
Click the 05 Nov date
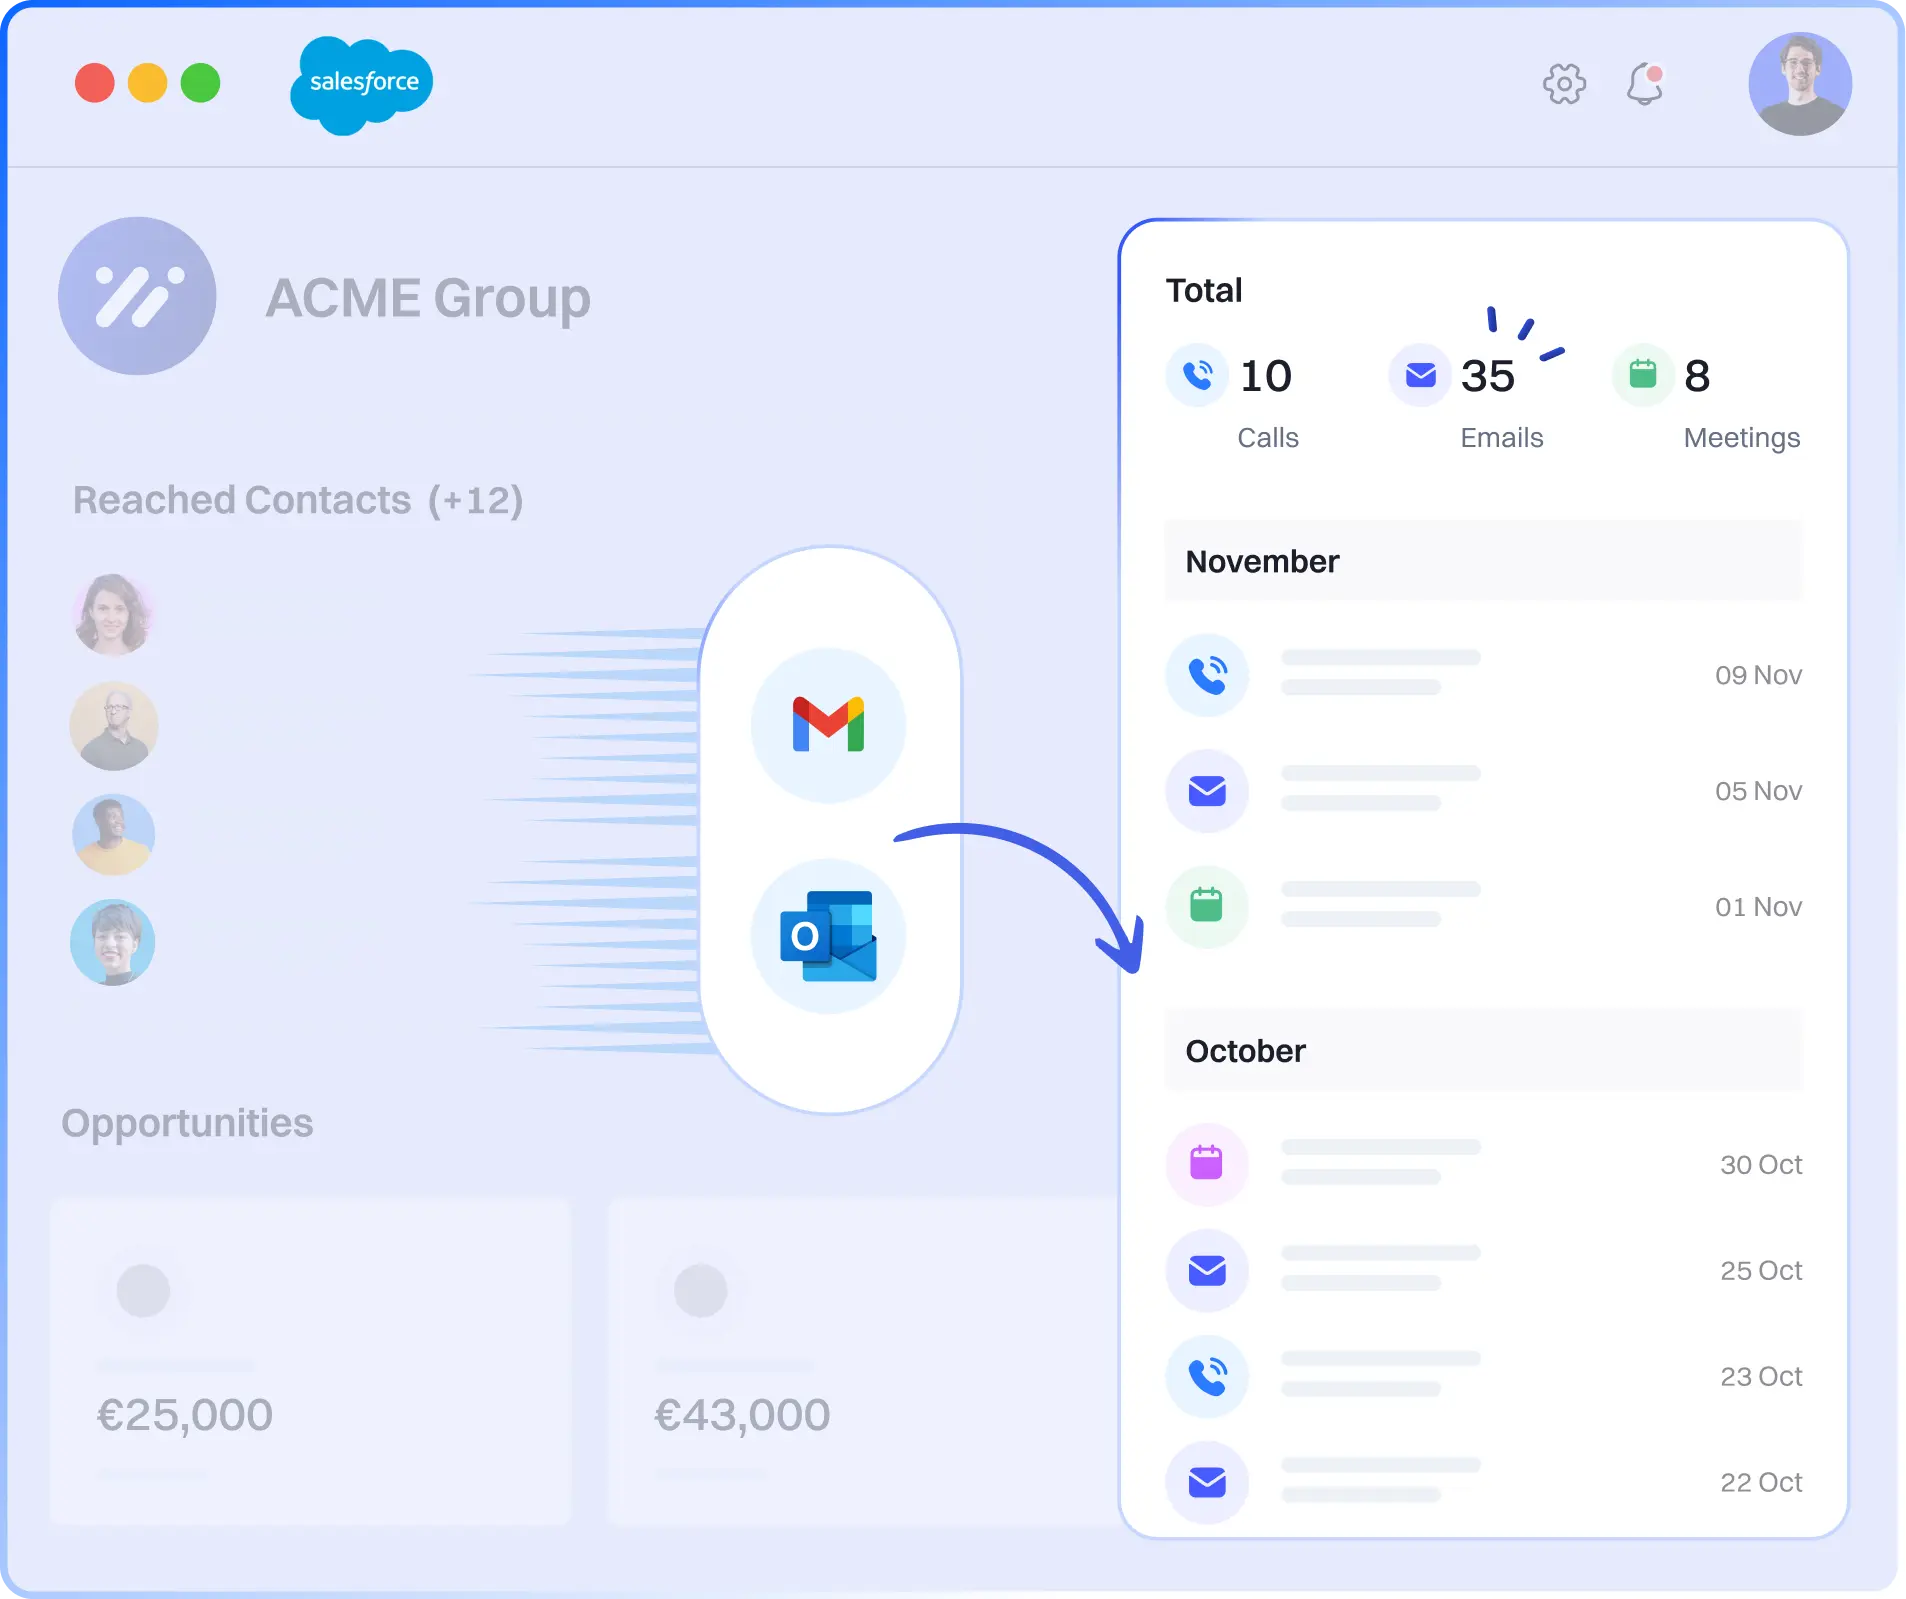tap(1758, 791)
